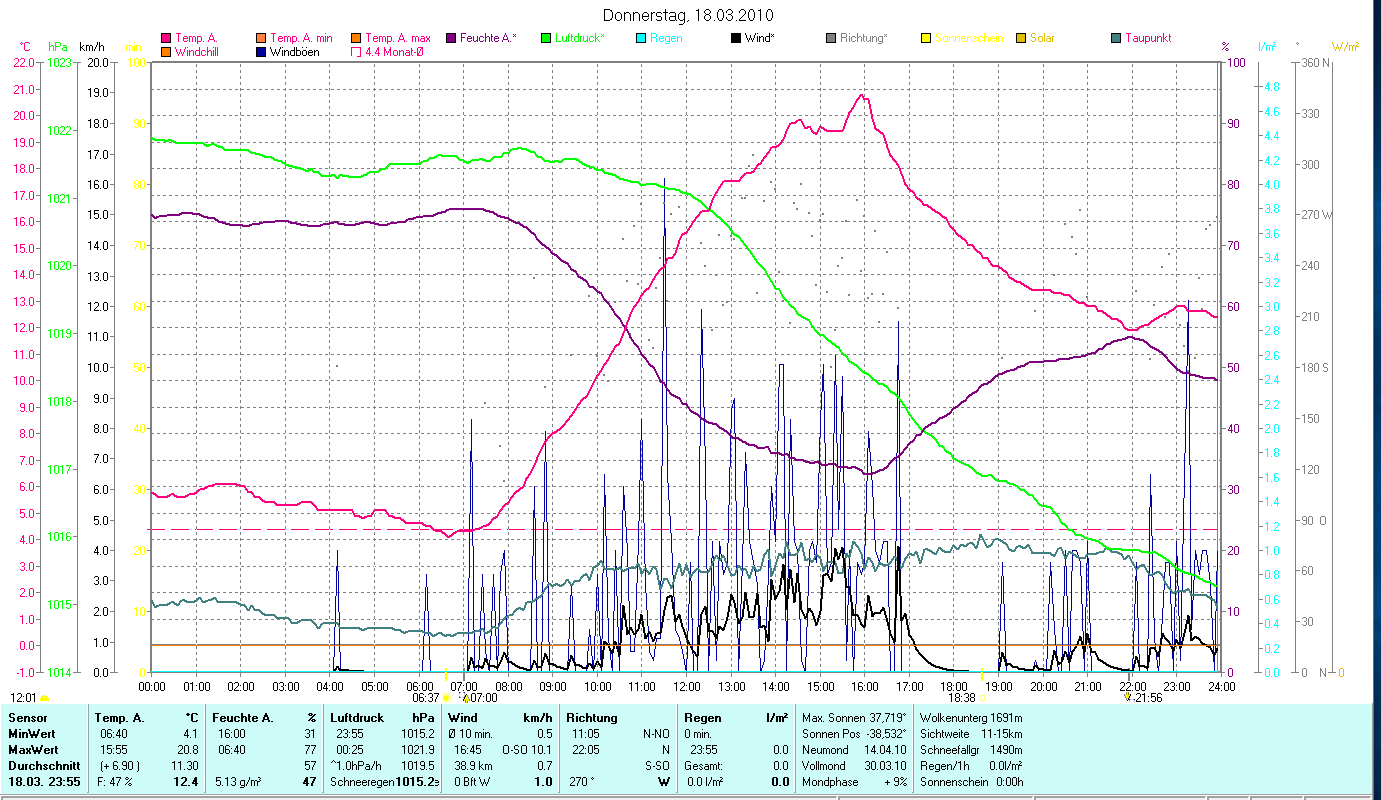Click the pink Temp. A. legend swatch
This screenshot has height=800, width=1381.
tap(166, 38)
